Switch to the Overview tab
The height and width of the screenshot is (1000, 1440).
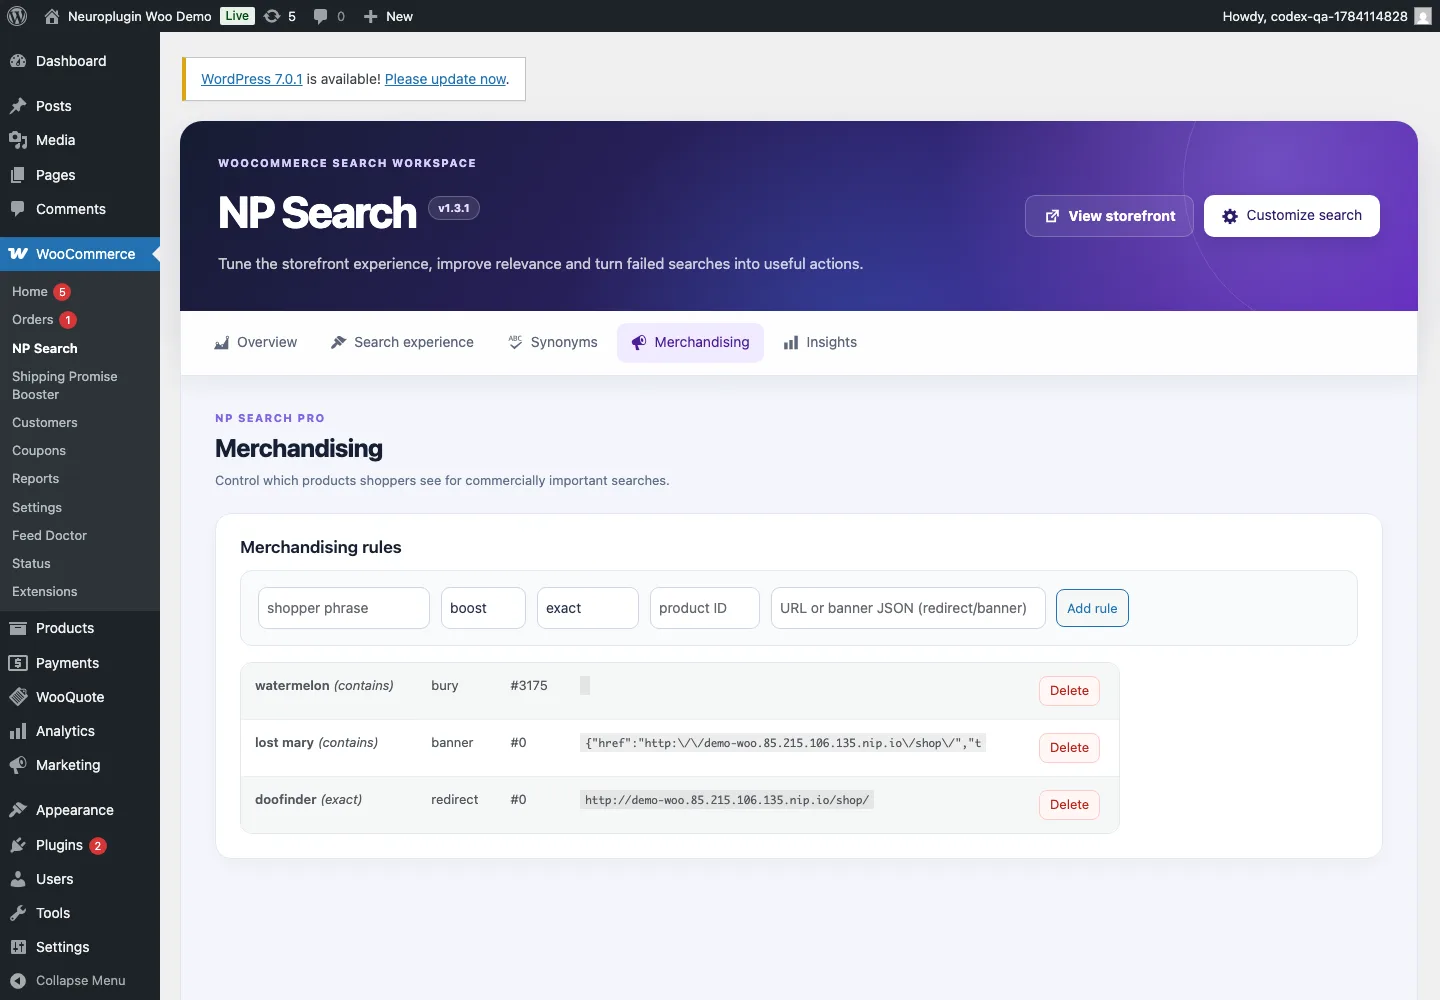pos(256,342)
